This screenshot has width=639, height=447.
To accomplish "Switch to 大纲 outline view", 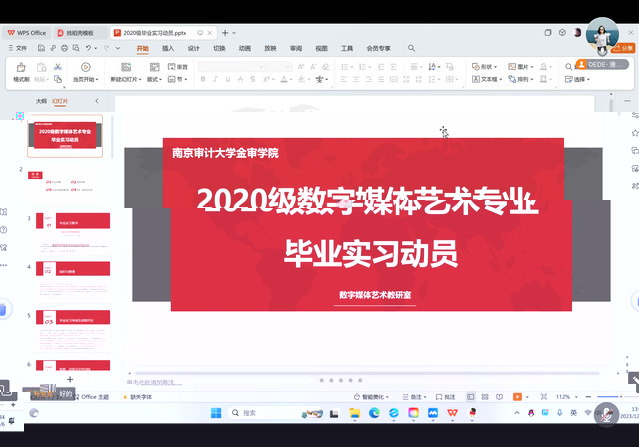I will click(x=41, y=101).
